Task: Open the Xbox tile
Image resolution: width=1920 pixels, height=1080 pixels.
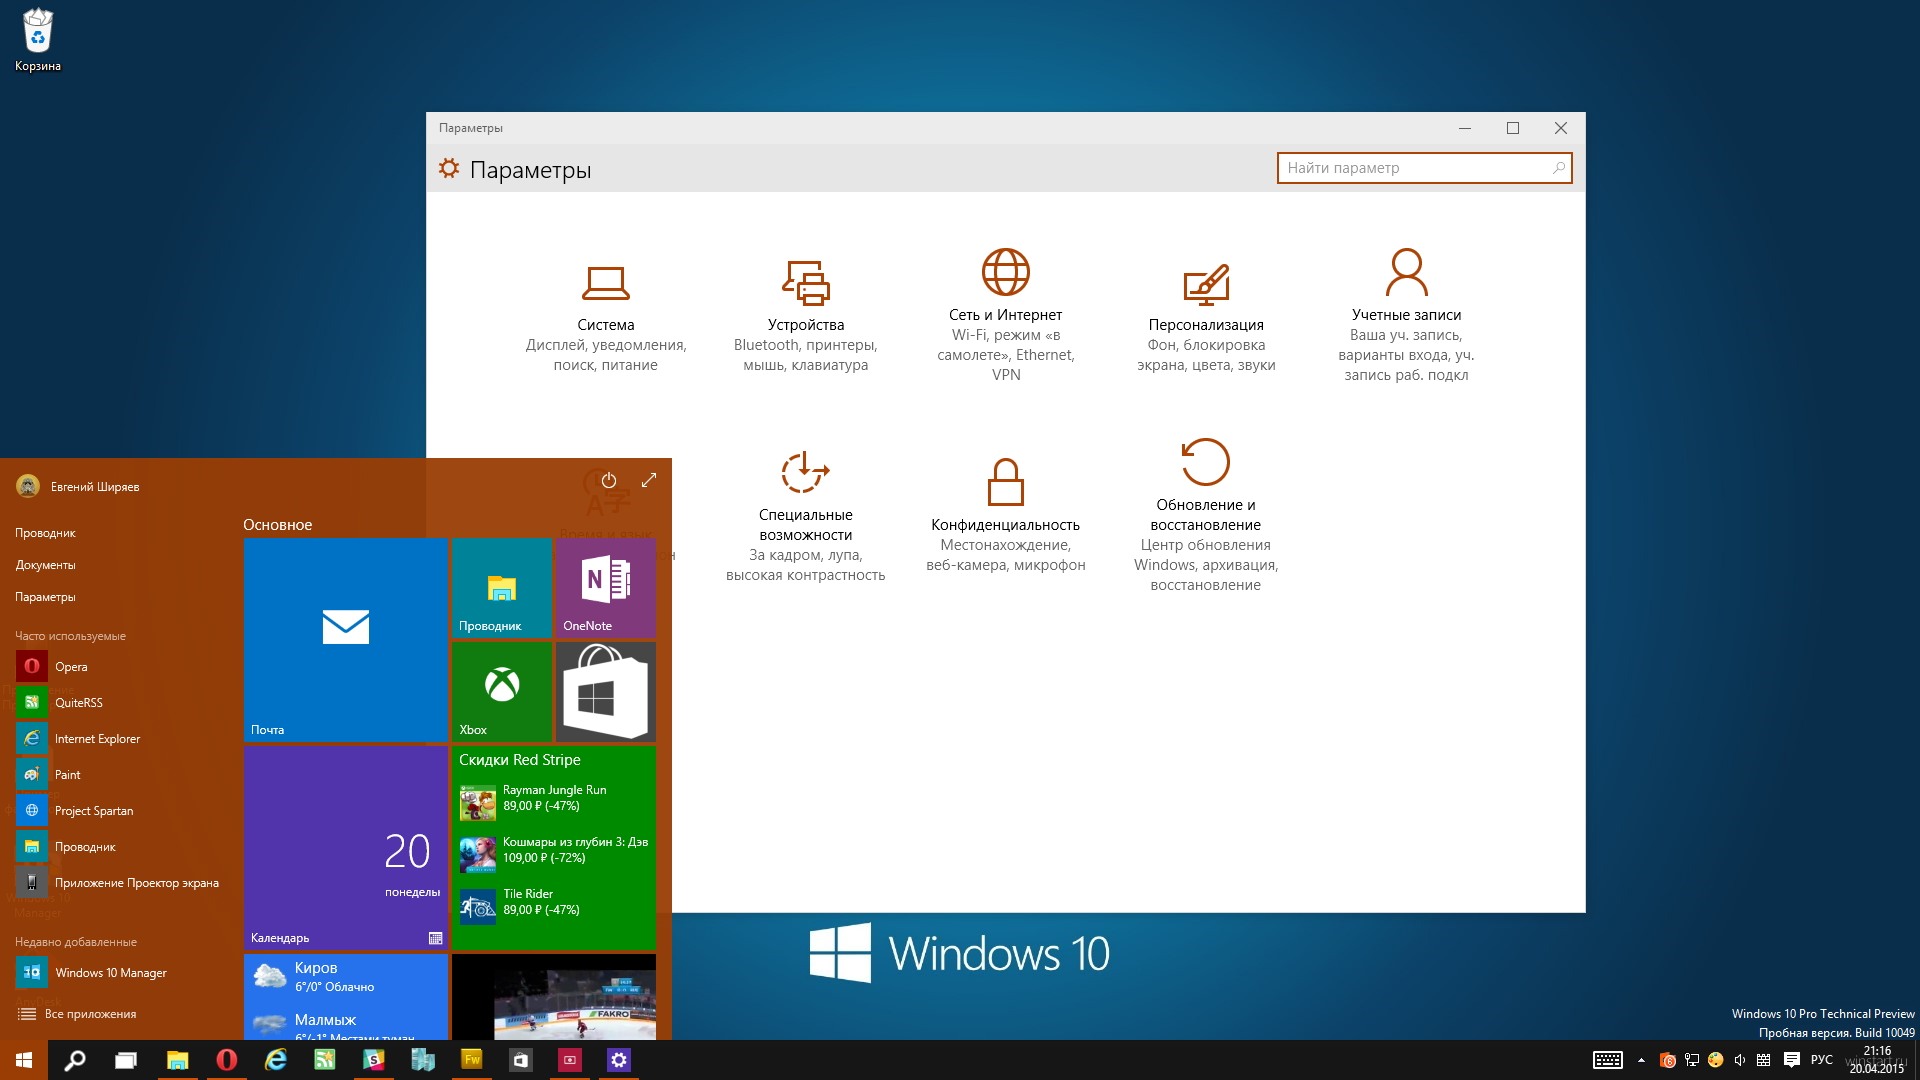Action: (502, 692)
